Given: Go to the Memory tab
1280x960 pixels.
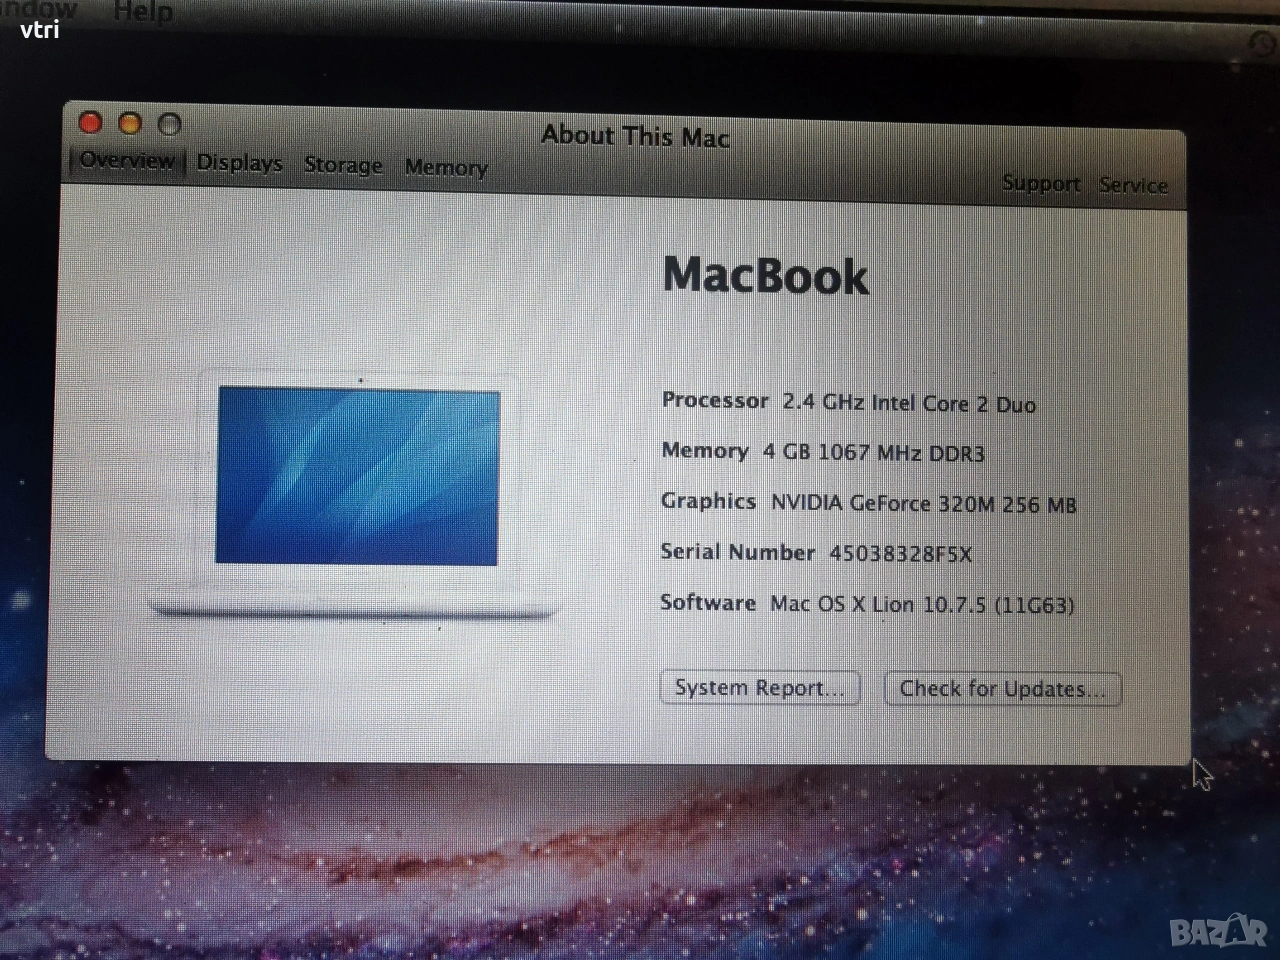Looking at the screenshot, I should pos(446,168).
